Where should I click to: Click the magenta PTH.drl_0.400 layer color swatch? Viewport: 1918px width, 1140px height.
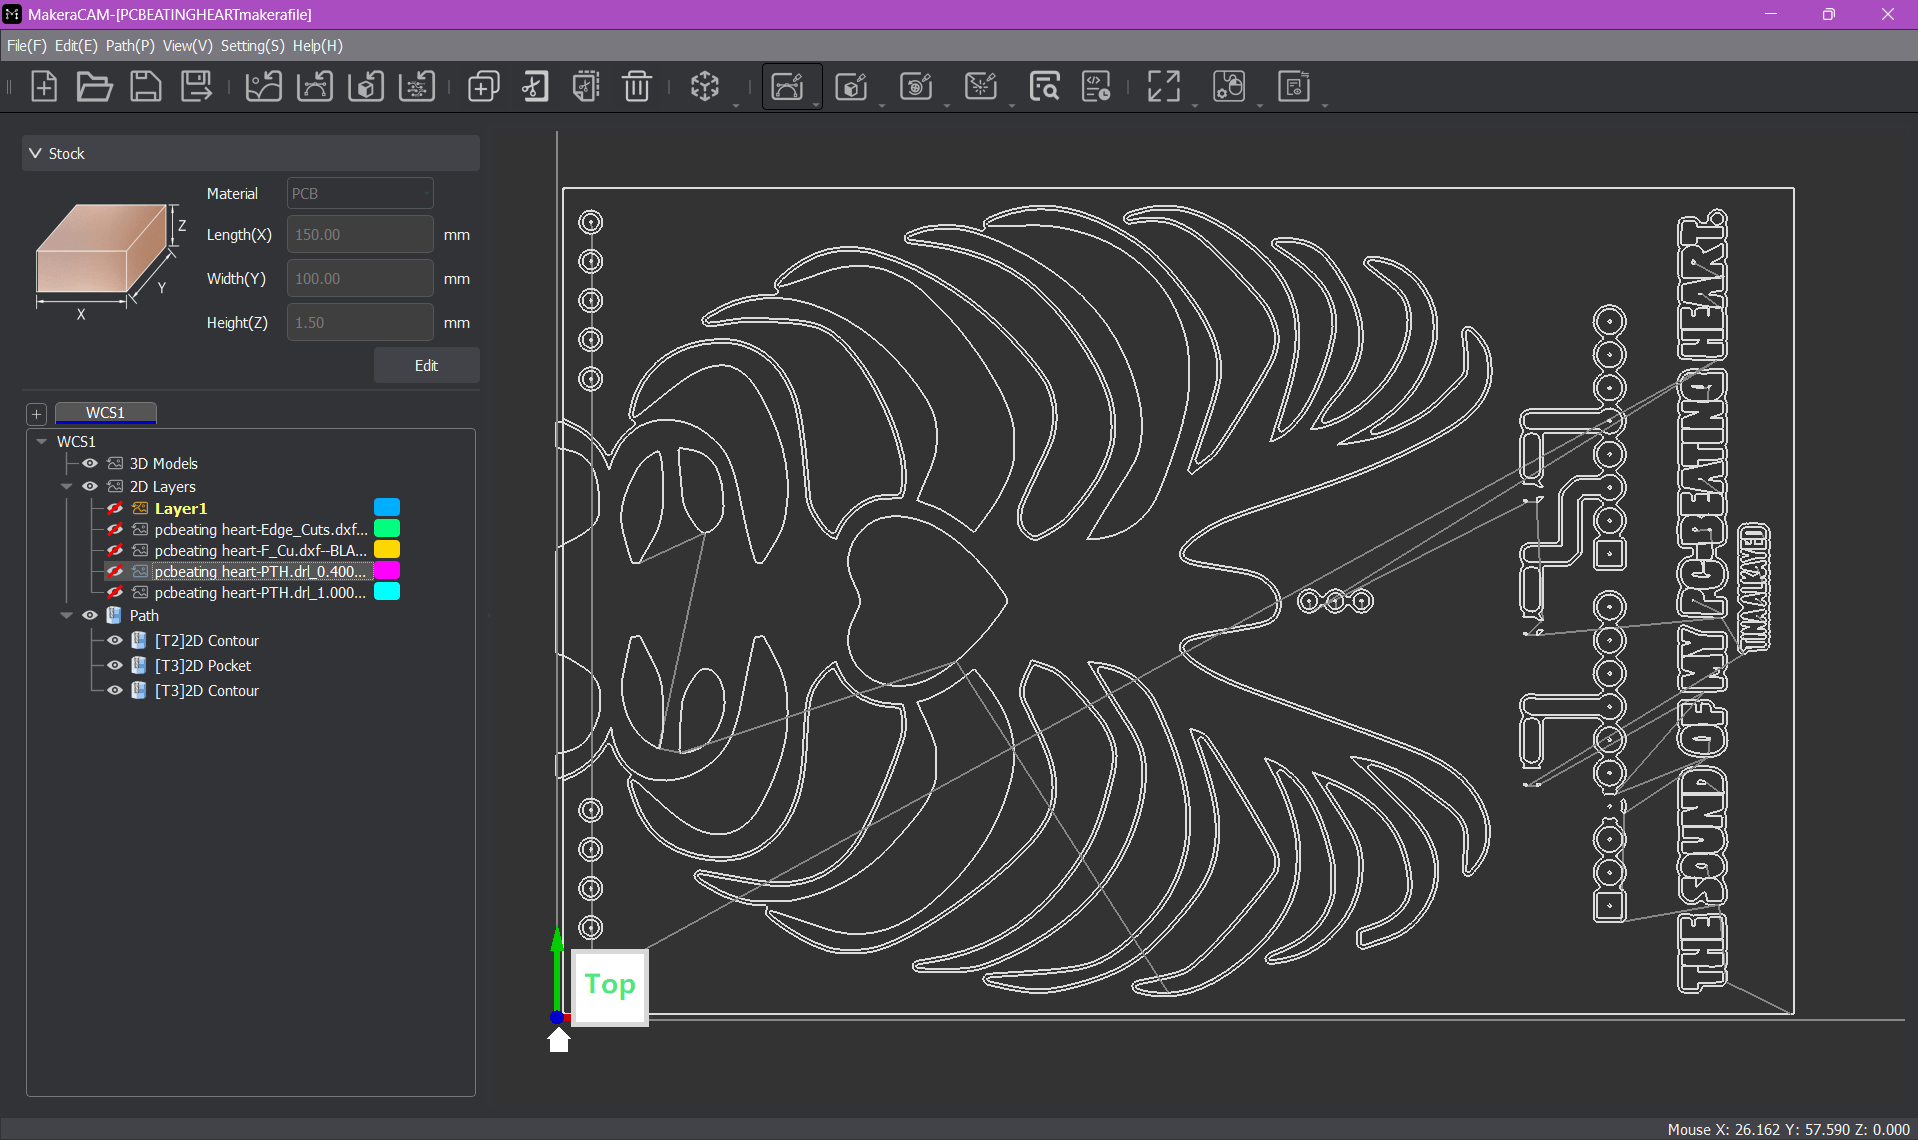387,571
